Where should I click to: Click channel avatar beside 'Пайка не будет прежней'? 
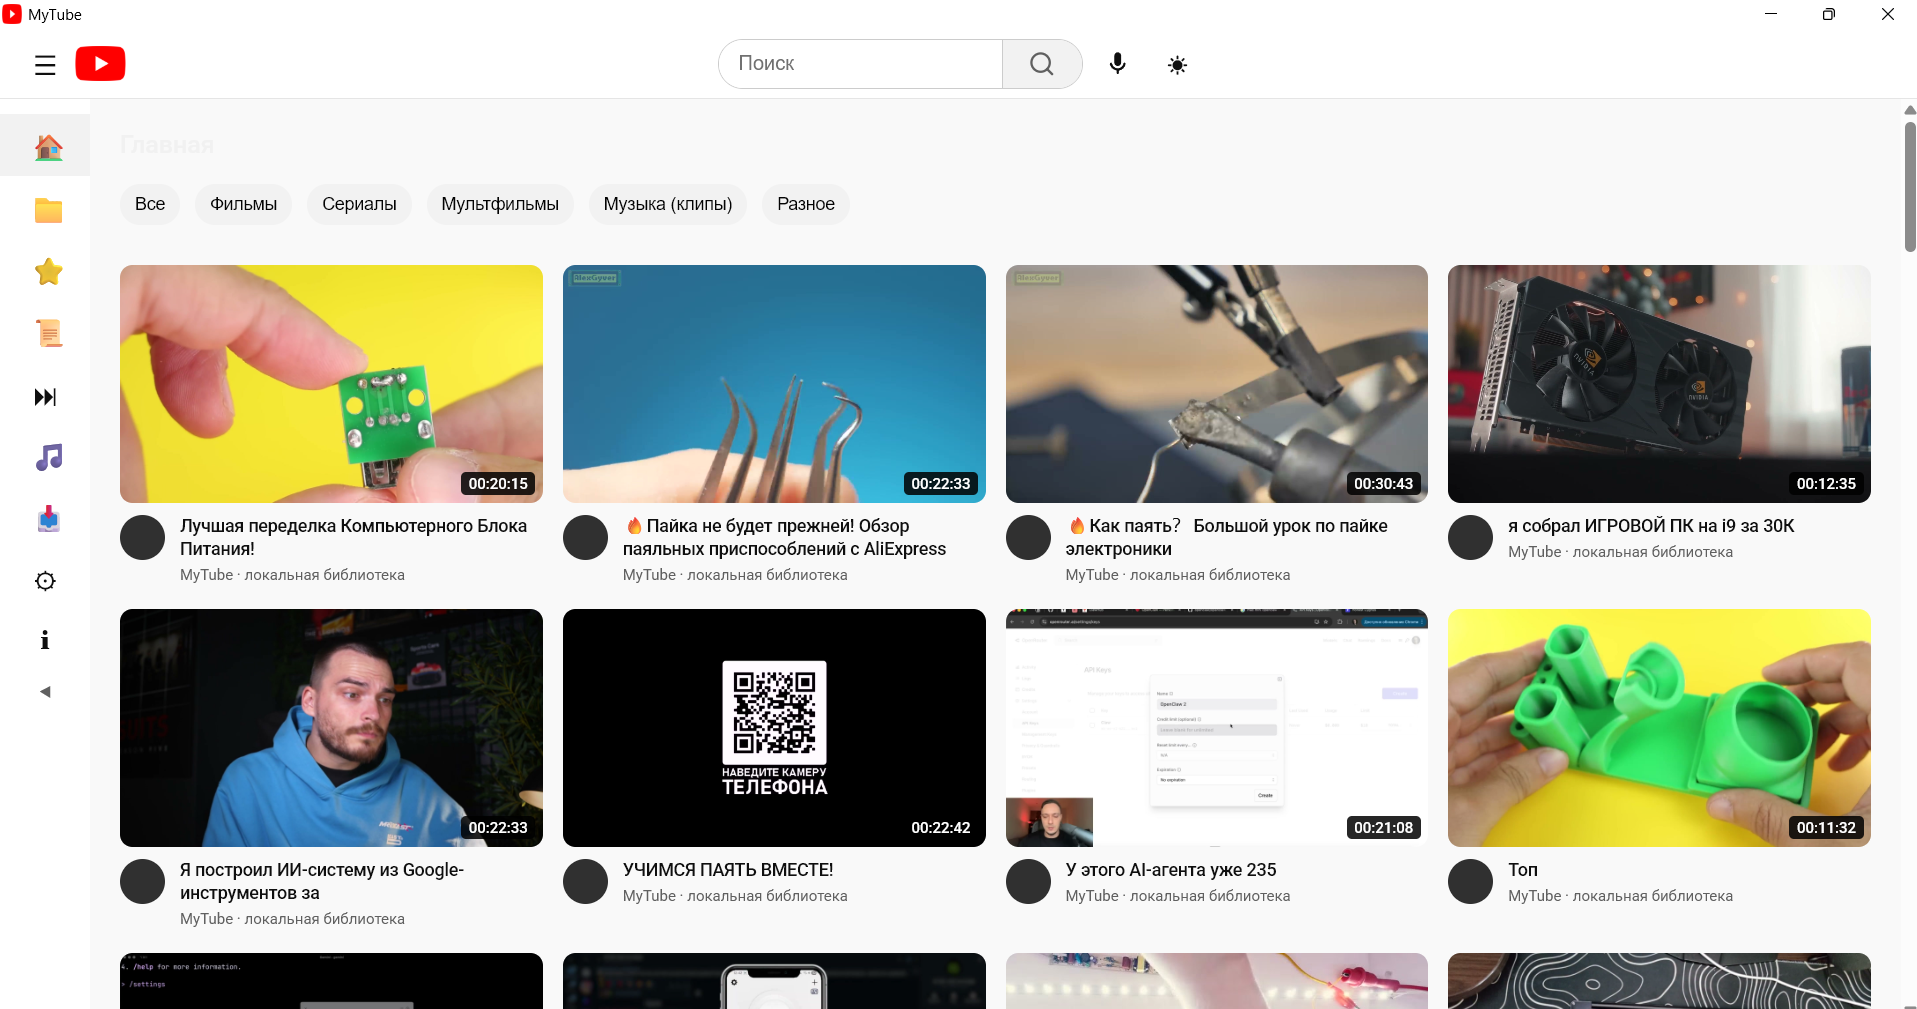pyautogui.click(x=585, y=538)
